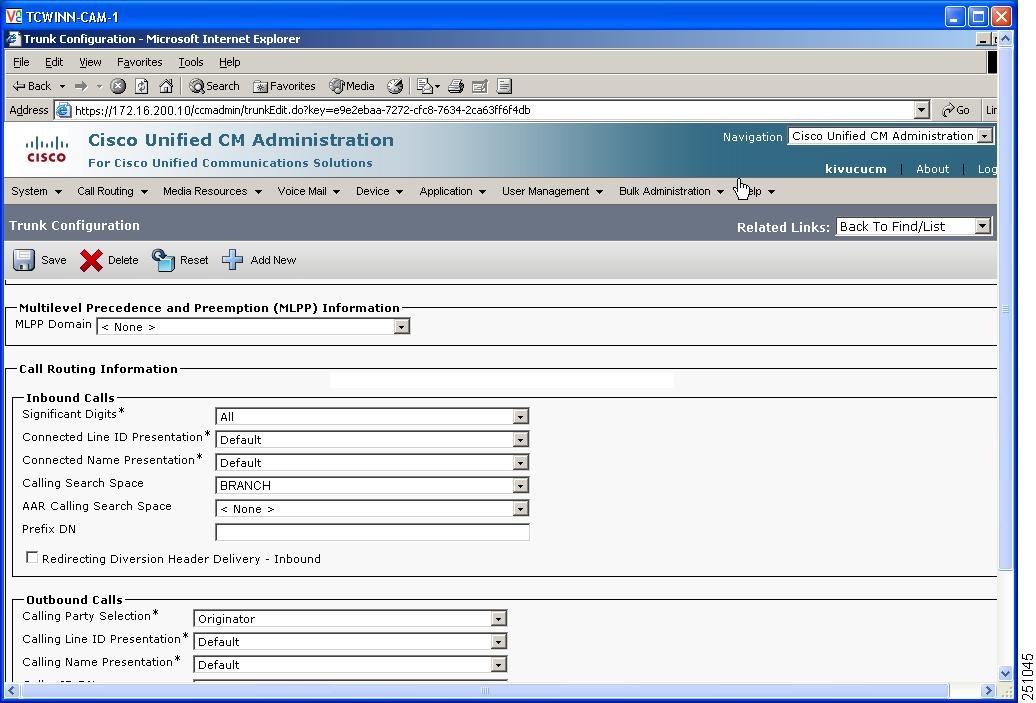The width and height of the screenshot is (1036, 703).
Task: Open the Media Resources menu
Action: point(212,191)
